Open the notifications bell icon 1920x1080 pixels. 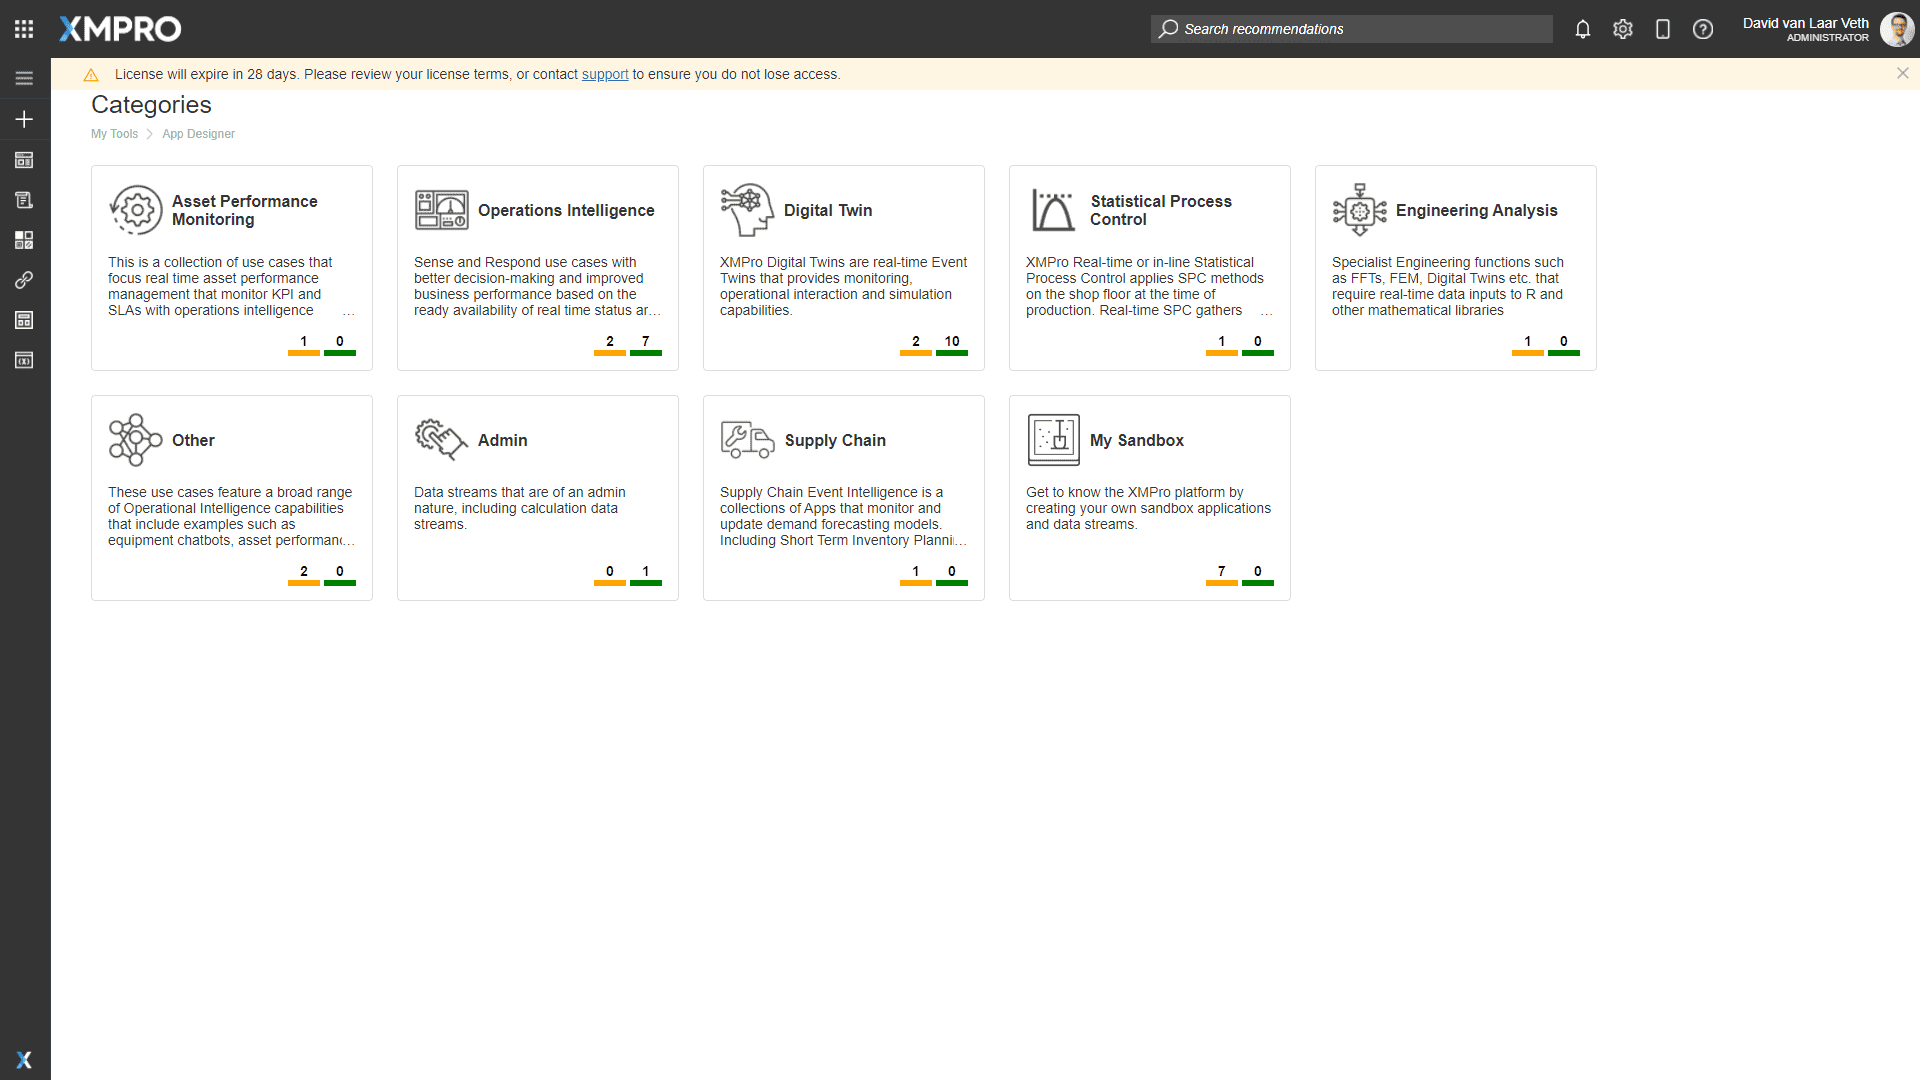pos(1582,29)
